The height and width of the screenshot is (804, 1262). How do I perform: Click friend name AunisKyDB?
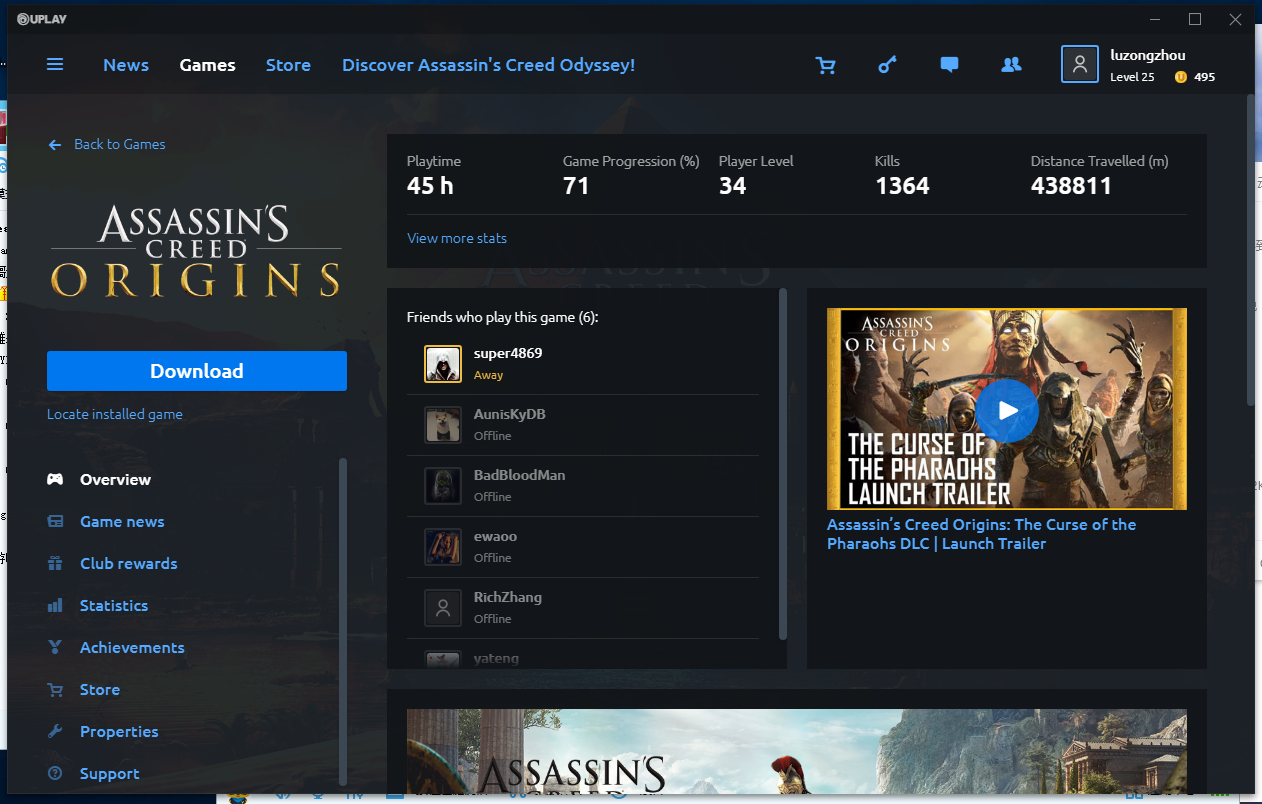[x=510, y=414]
